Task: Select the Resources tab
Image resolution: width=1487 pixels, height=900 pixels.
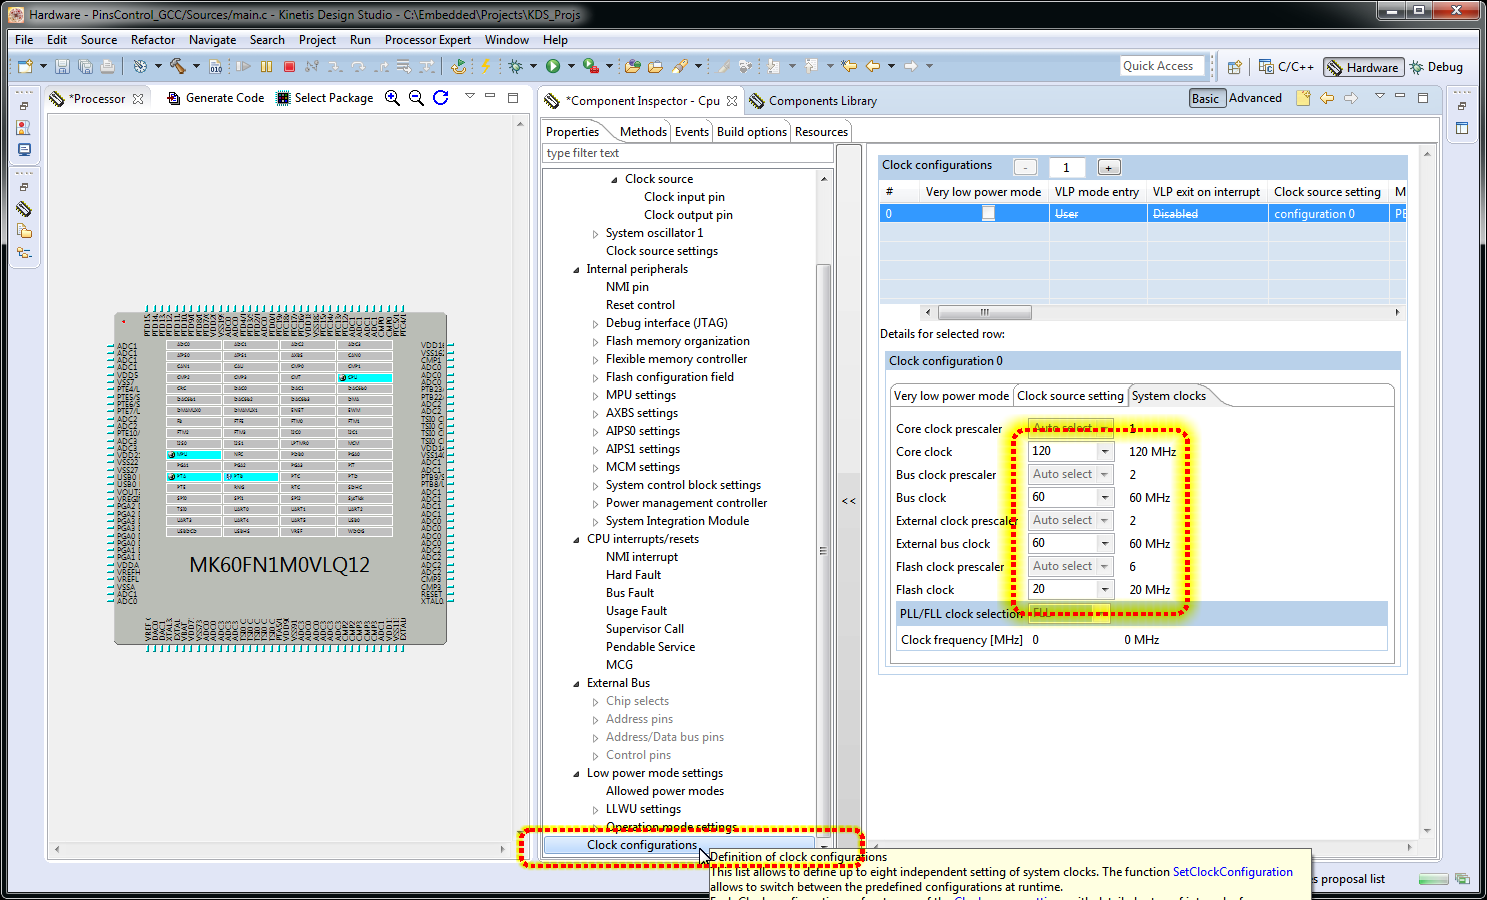Action: (x=821, y=132)
